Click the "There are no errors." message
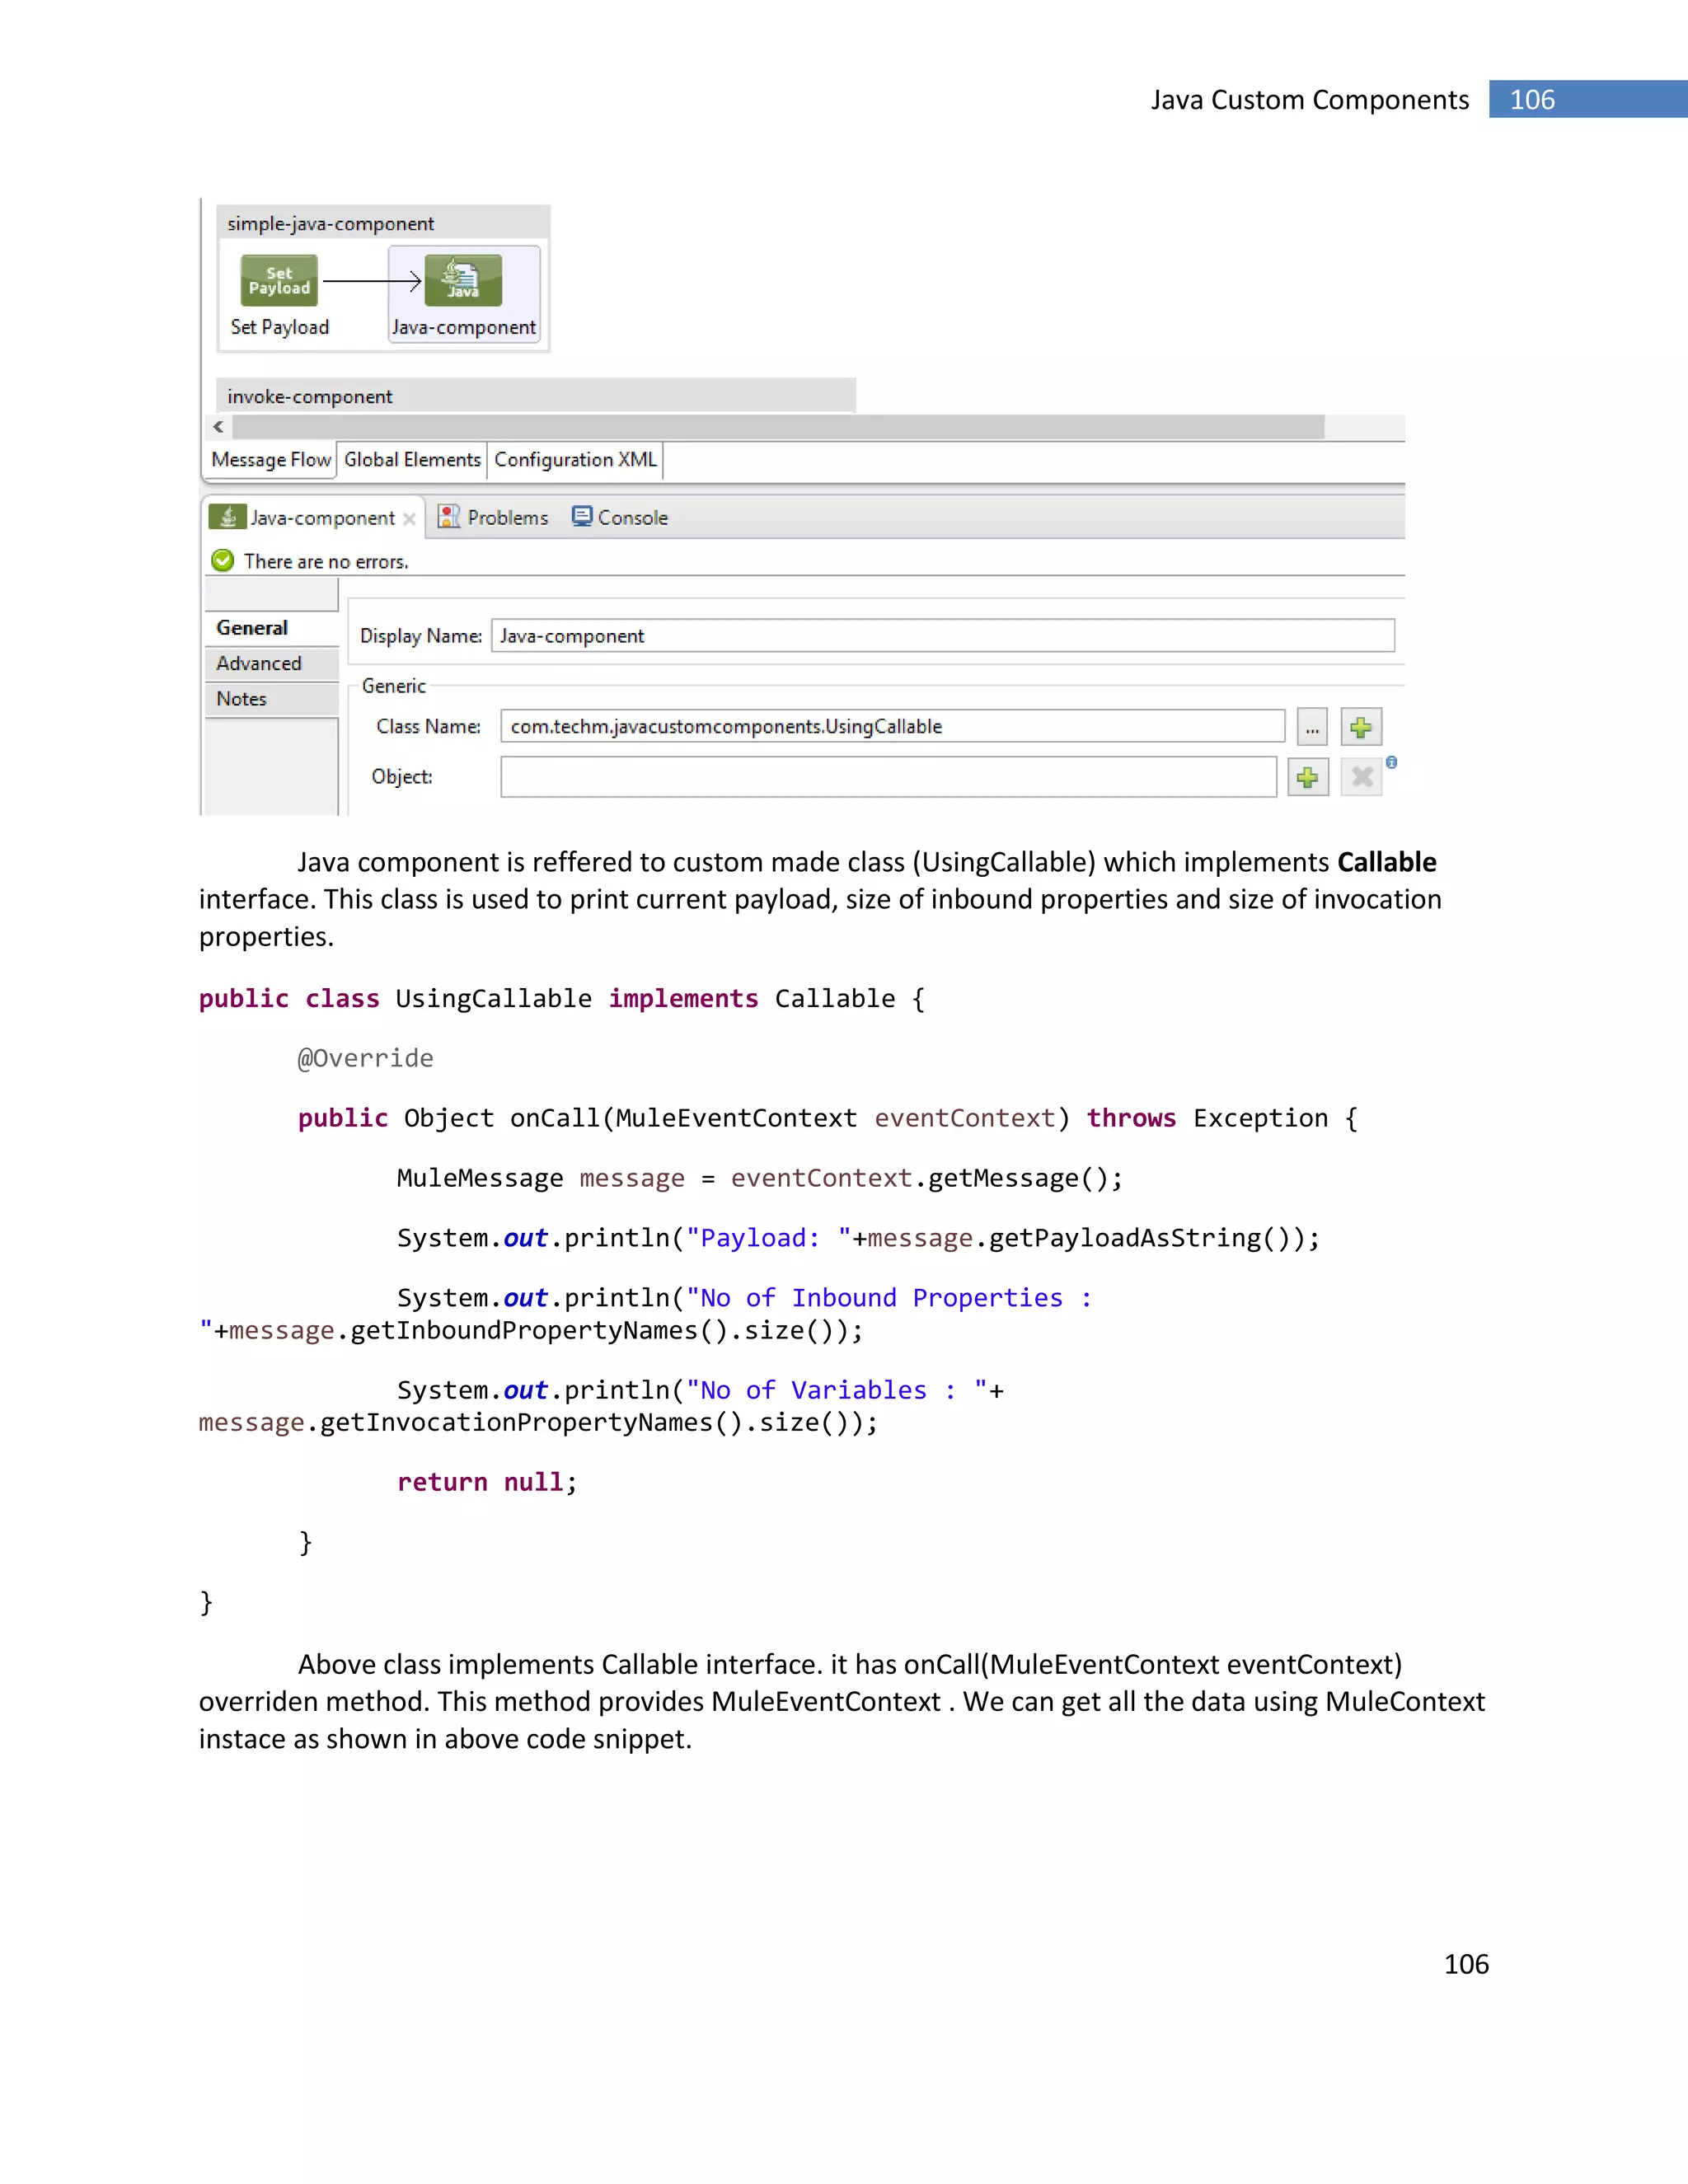The image size is (1688, 2184). [326, 562]
